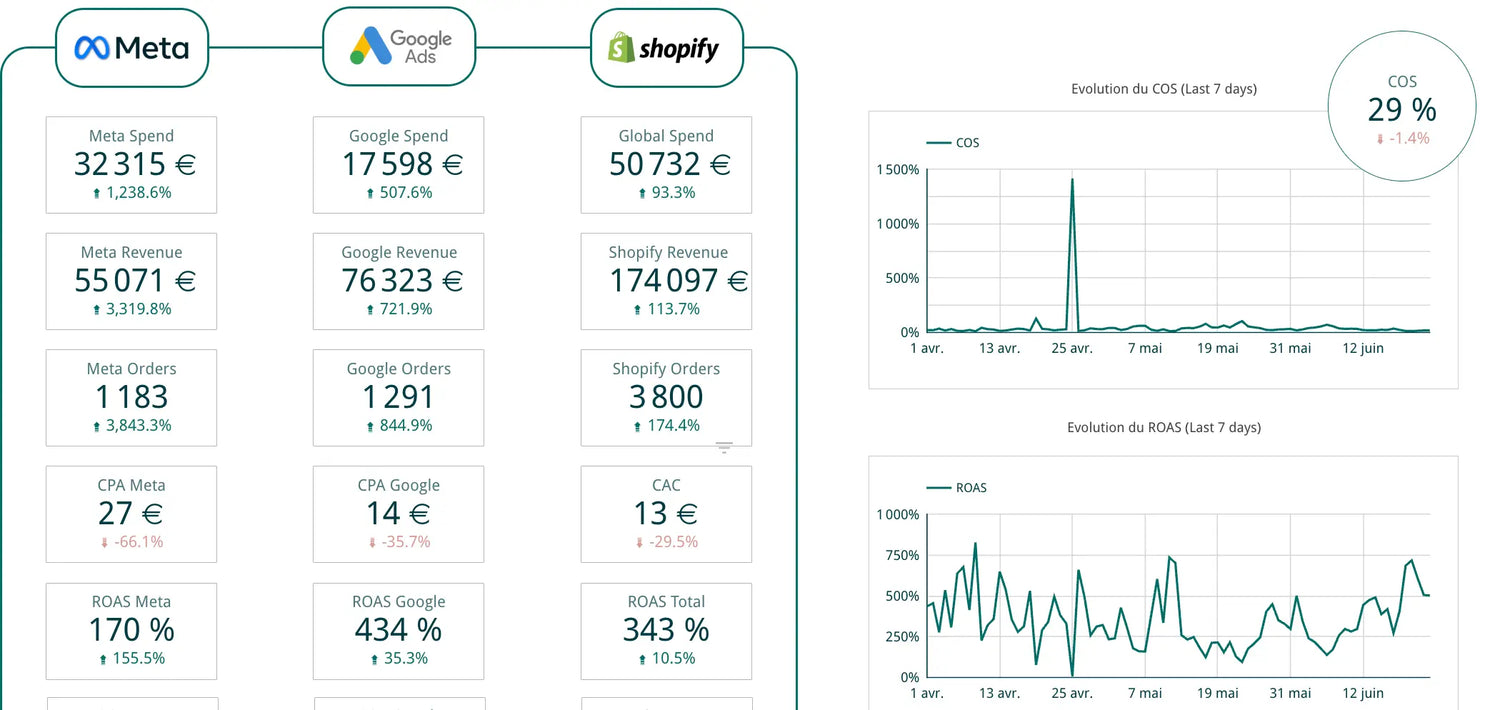Click the Shopify shopping bag icon

pos(621,47)
